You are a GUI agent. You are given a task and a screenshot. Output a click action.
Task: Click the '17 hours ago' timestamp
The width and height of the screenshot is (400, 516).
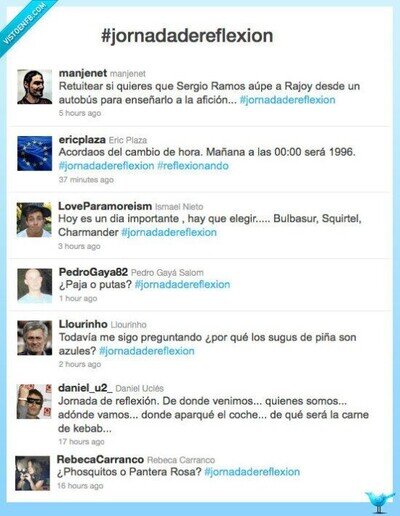tap(81, 442)
